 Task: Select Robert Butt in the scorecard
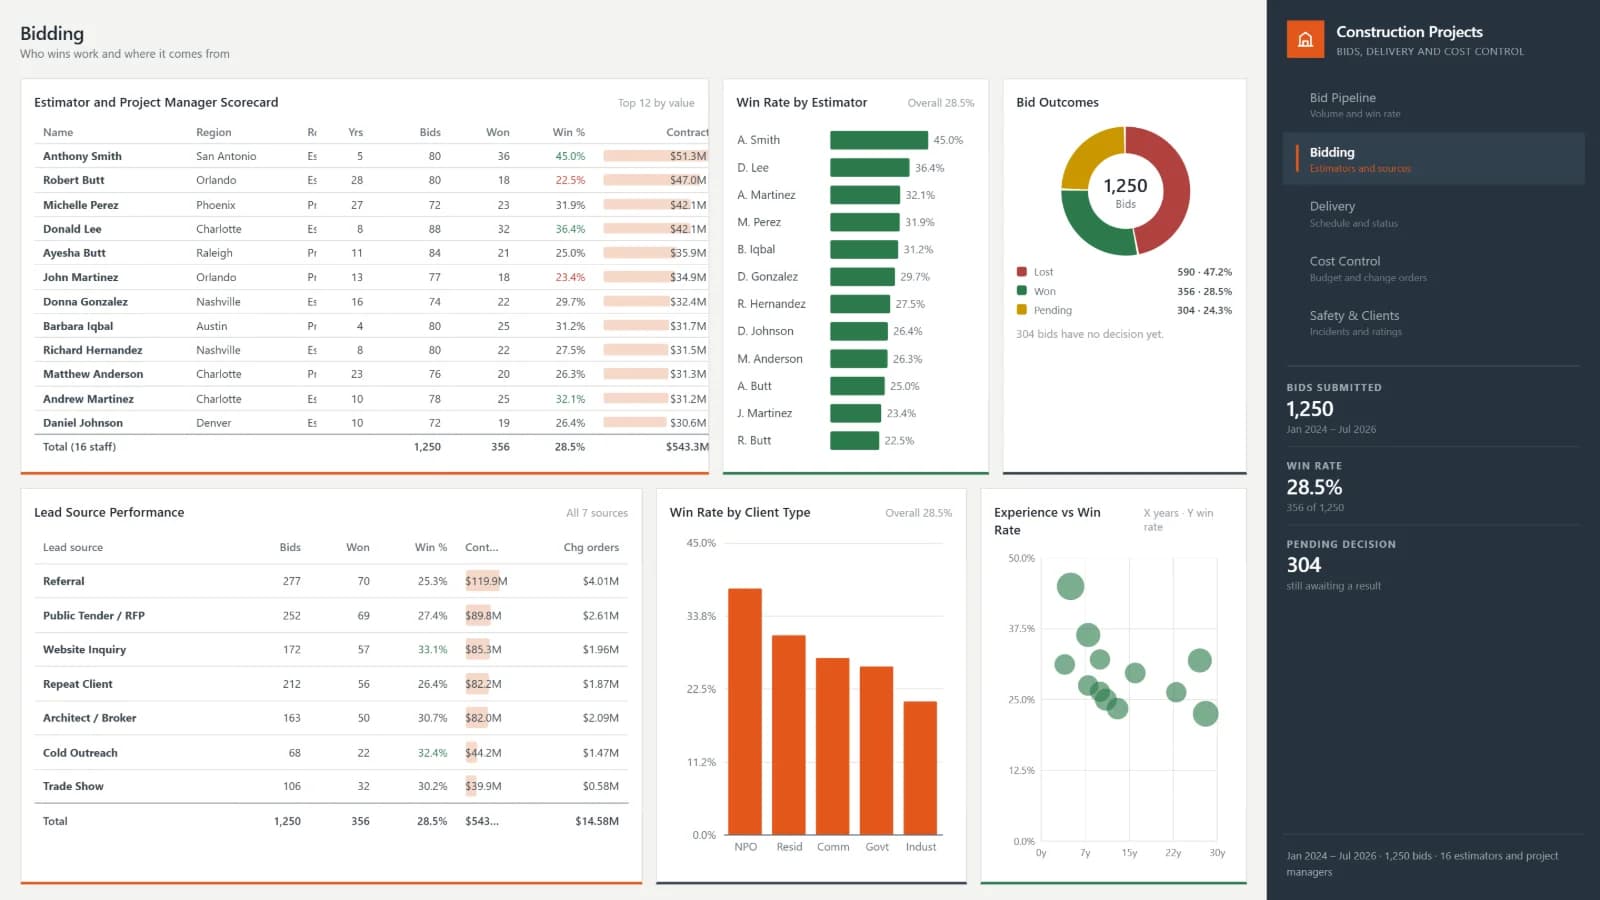[x=73, y=180]
